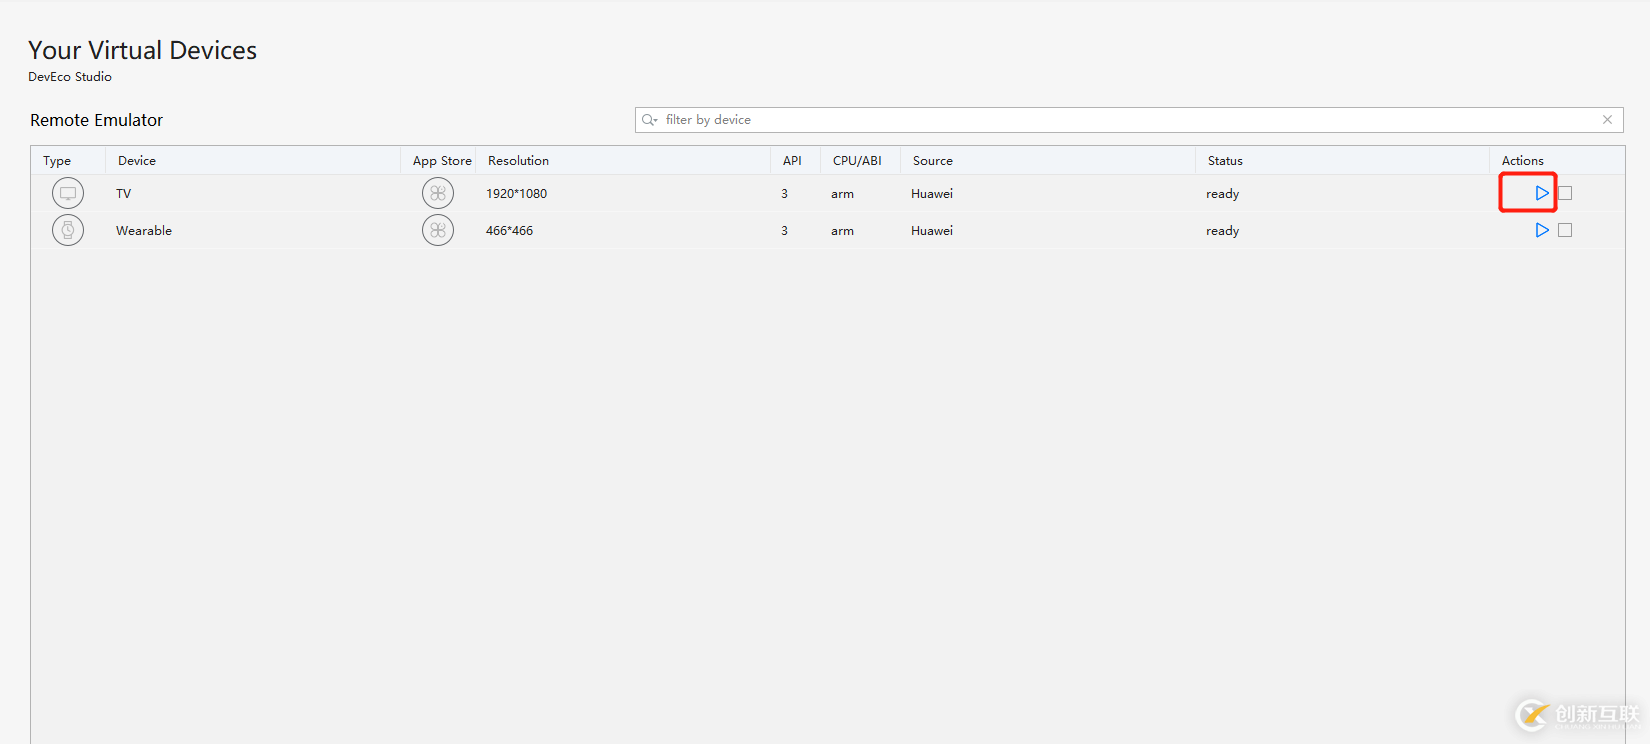Click the API value '3' in Wearable row
Image resolution: width=1650 pixels, height=744 pixels.
[x=785, y=231]
